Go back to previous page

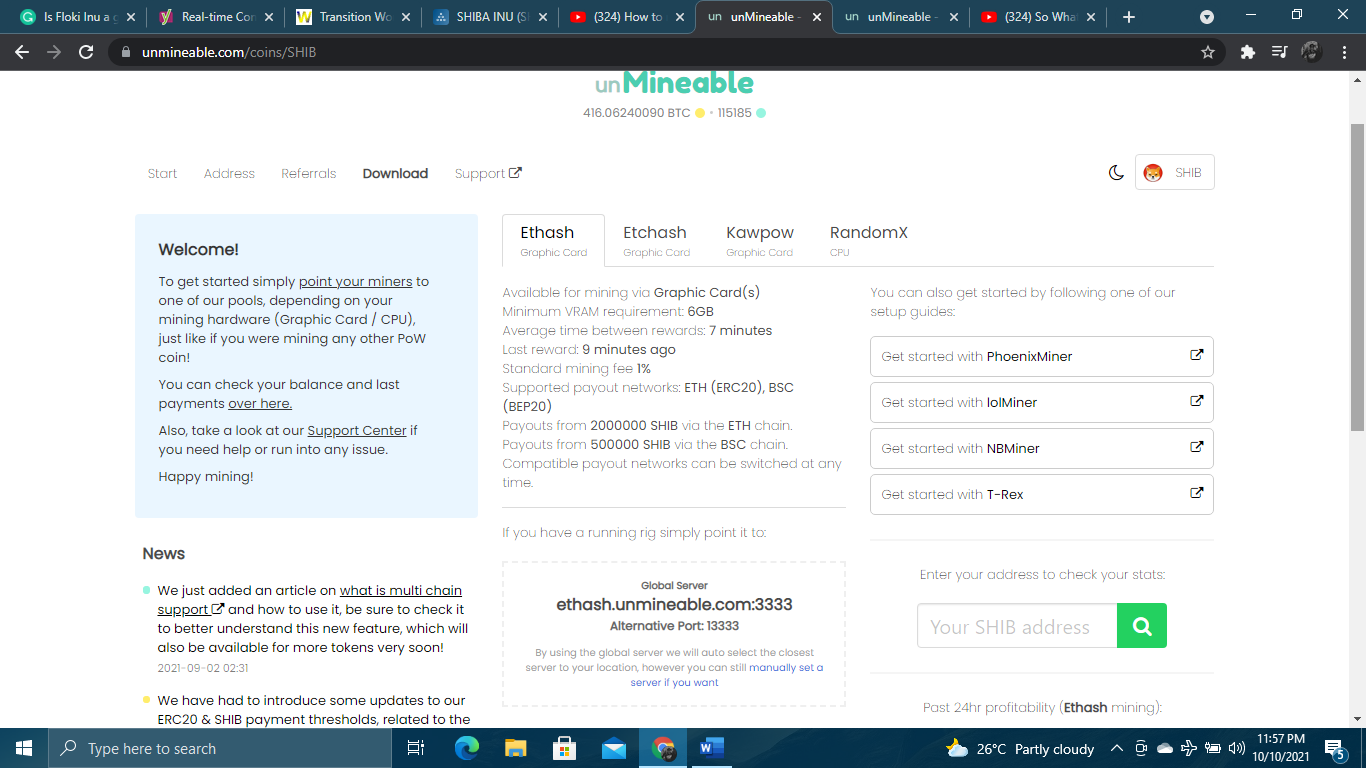point(22,52)
